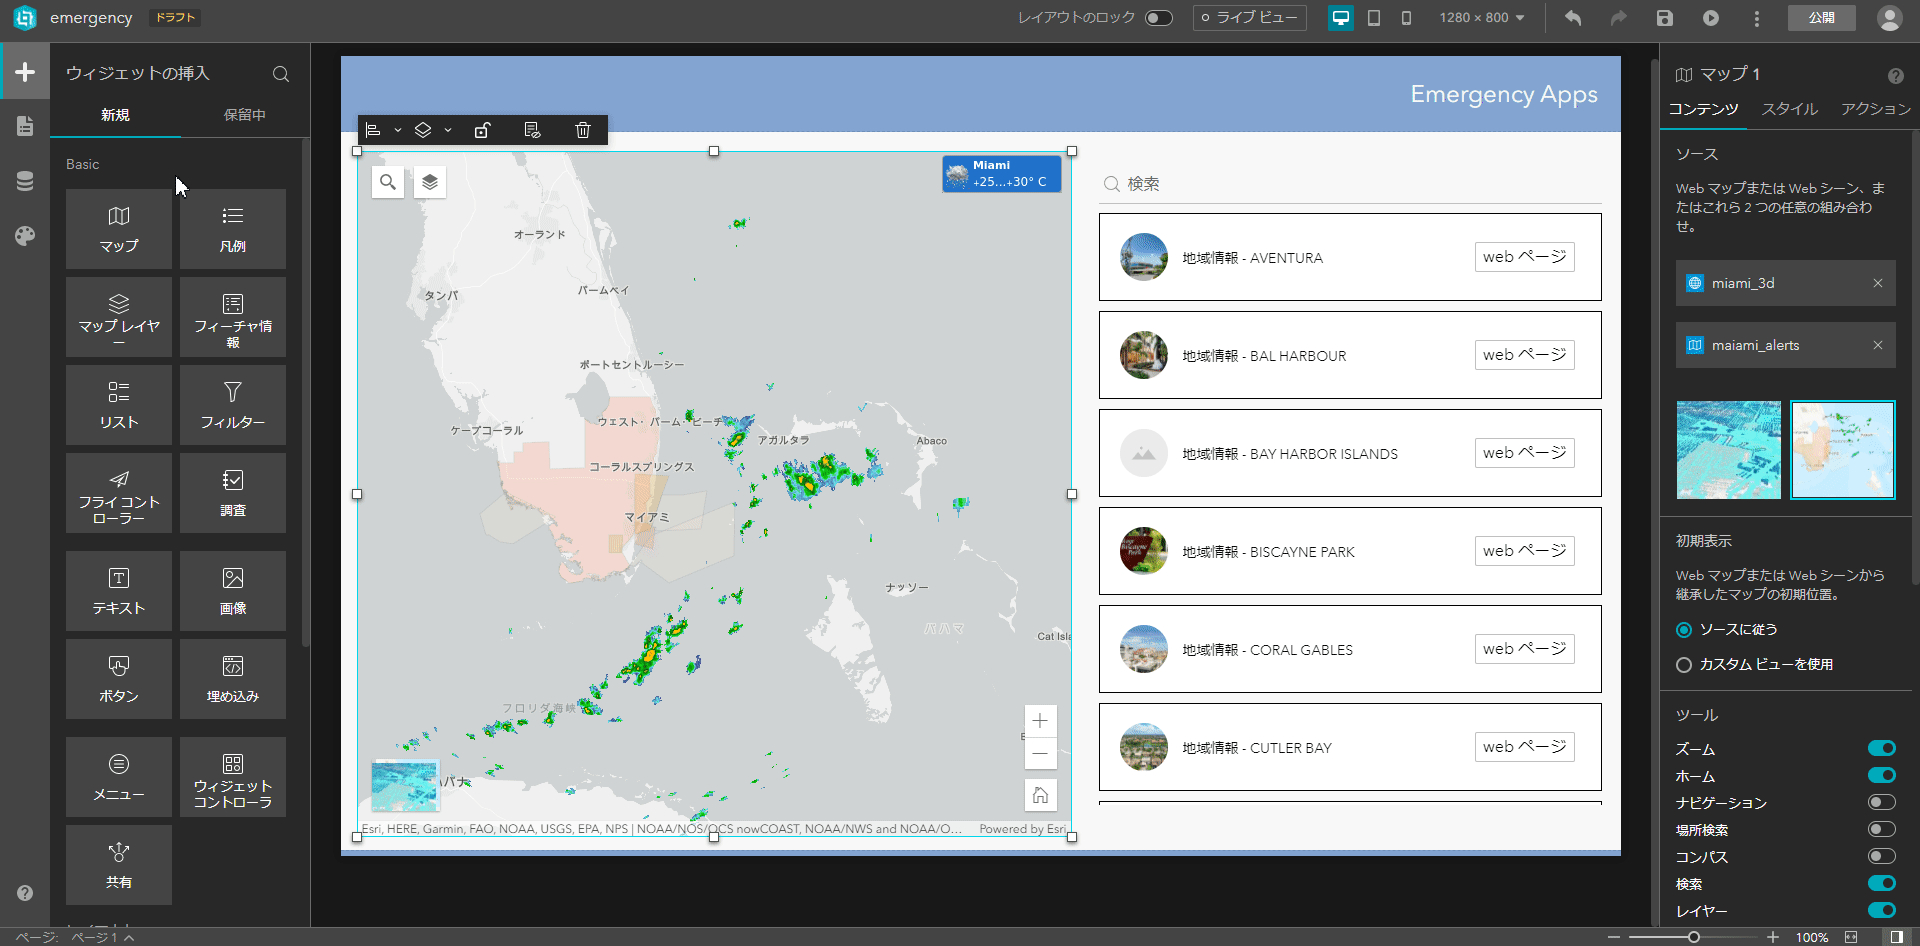This screenshot has height=946, width=1920.
Task: Expand the ページ1 page selector
Action: pyautogui.click(x=102, y=937)
